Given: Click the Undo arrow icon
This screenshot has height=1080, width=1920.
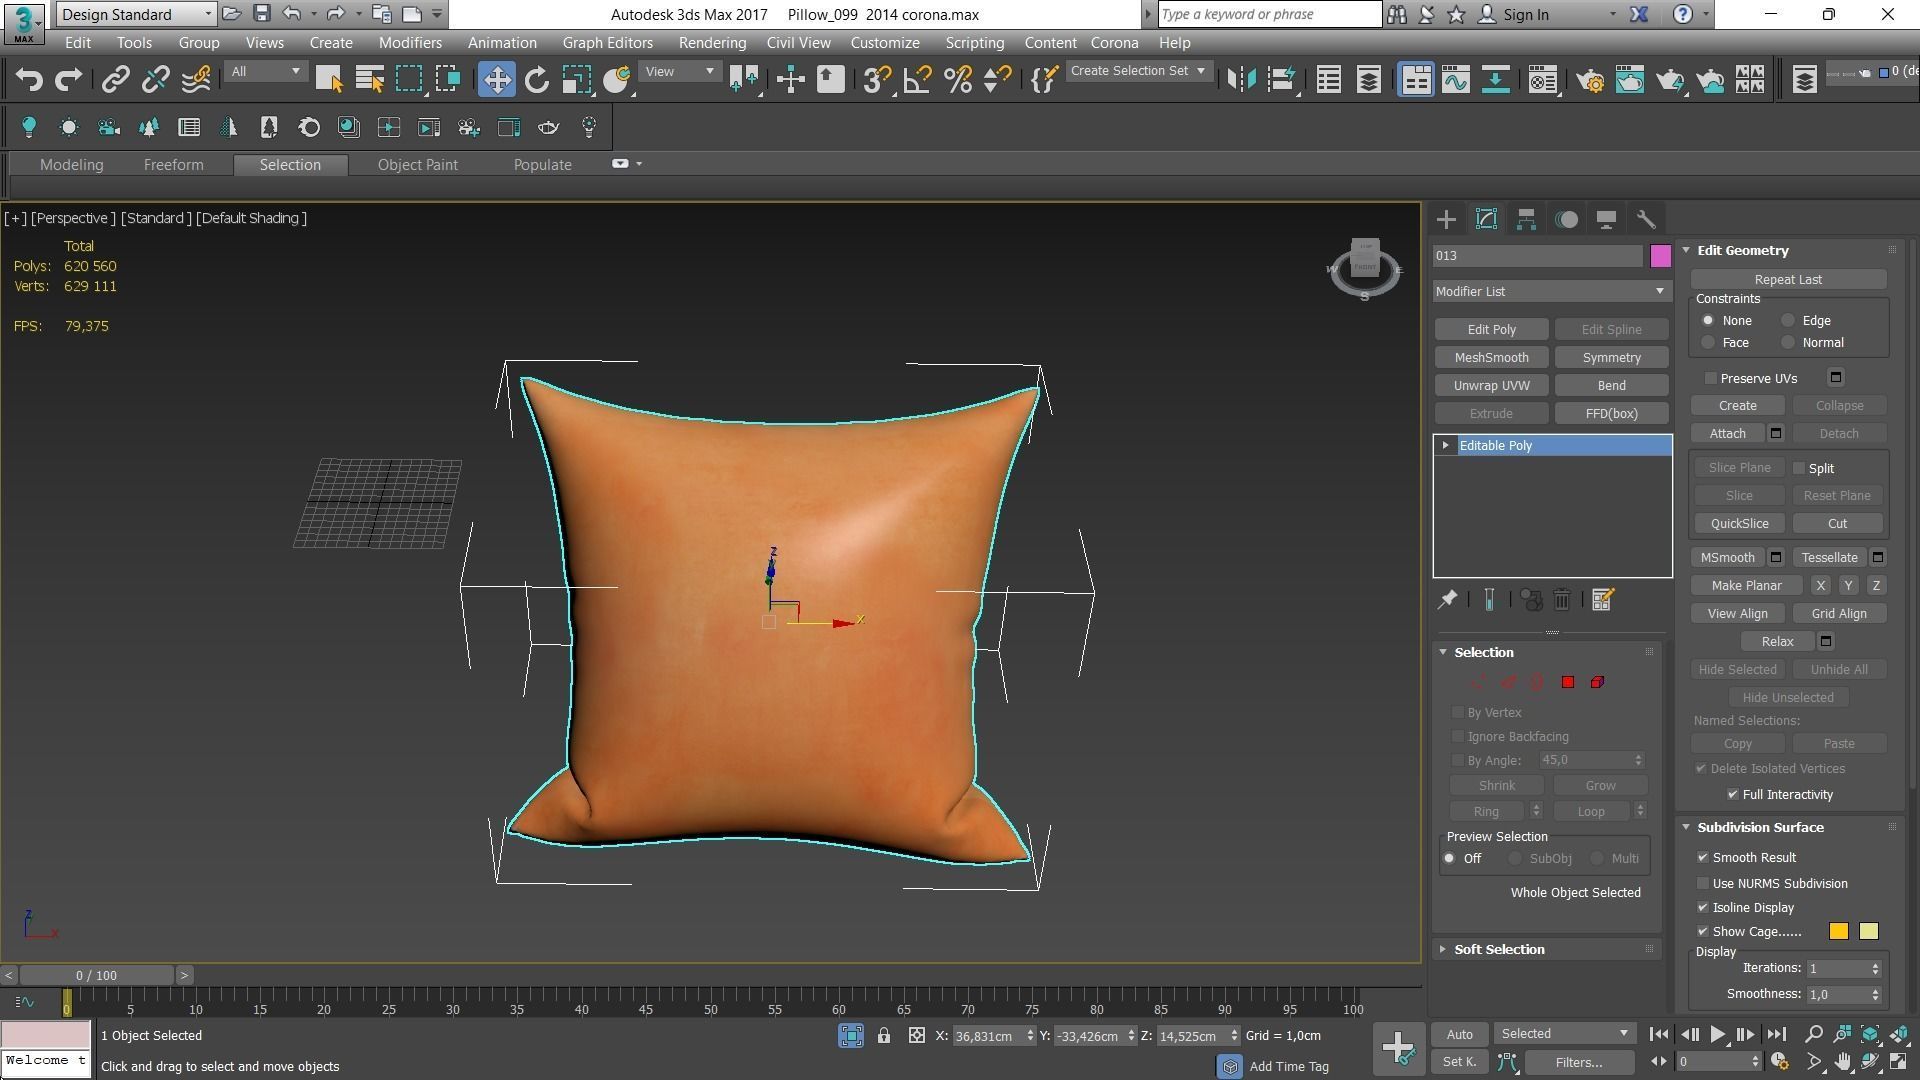Looking at the screenshot, I should (29, 80).
